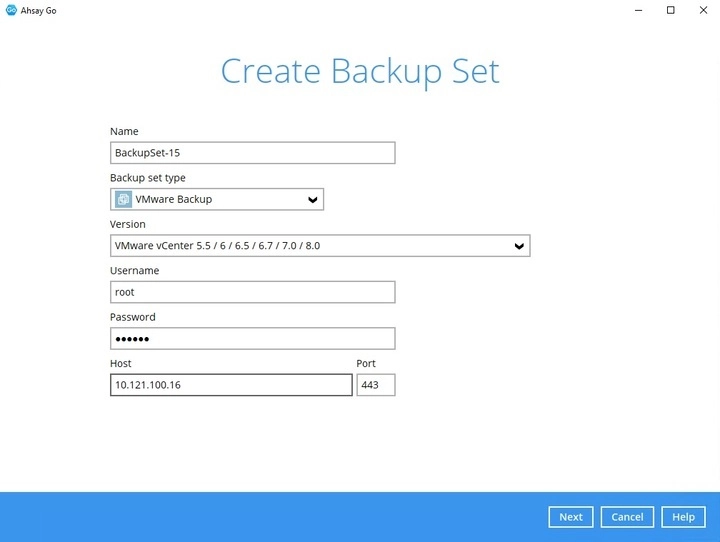
Task: Maximize the Ahsay Go window
Action: pyautogui.click(x=671, y=10)
